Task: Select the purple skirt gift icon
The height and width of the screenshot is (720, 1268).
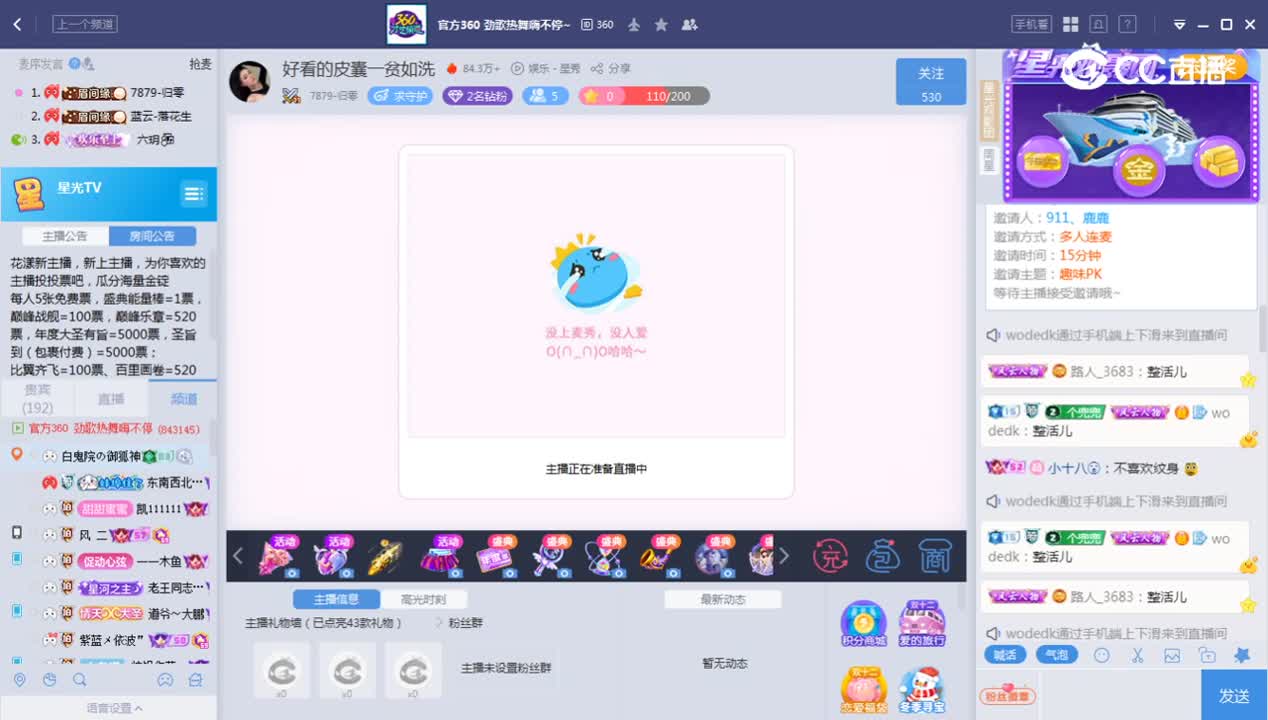Action: 439,557
